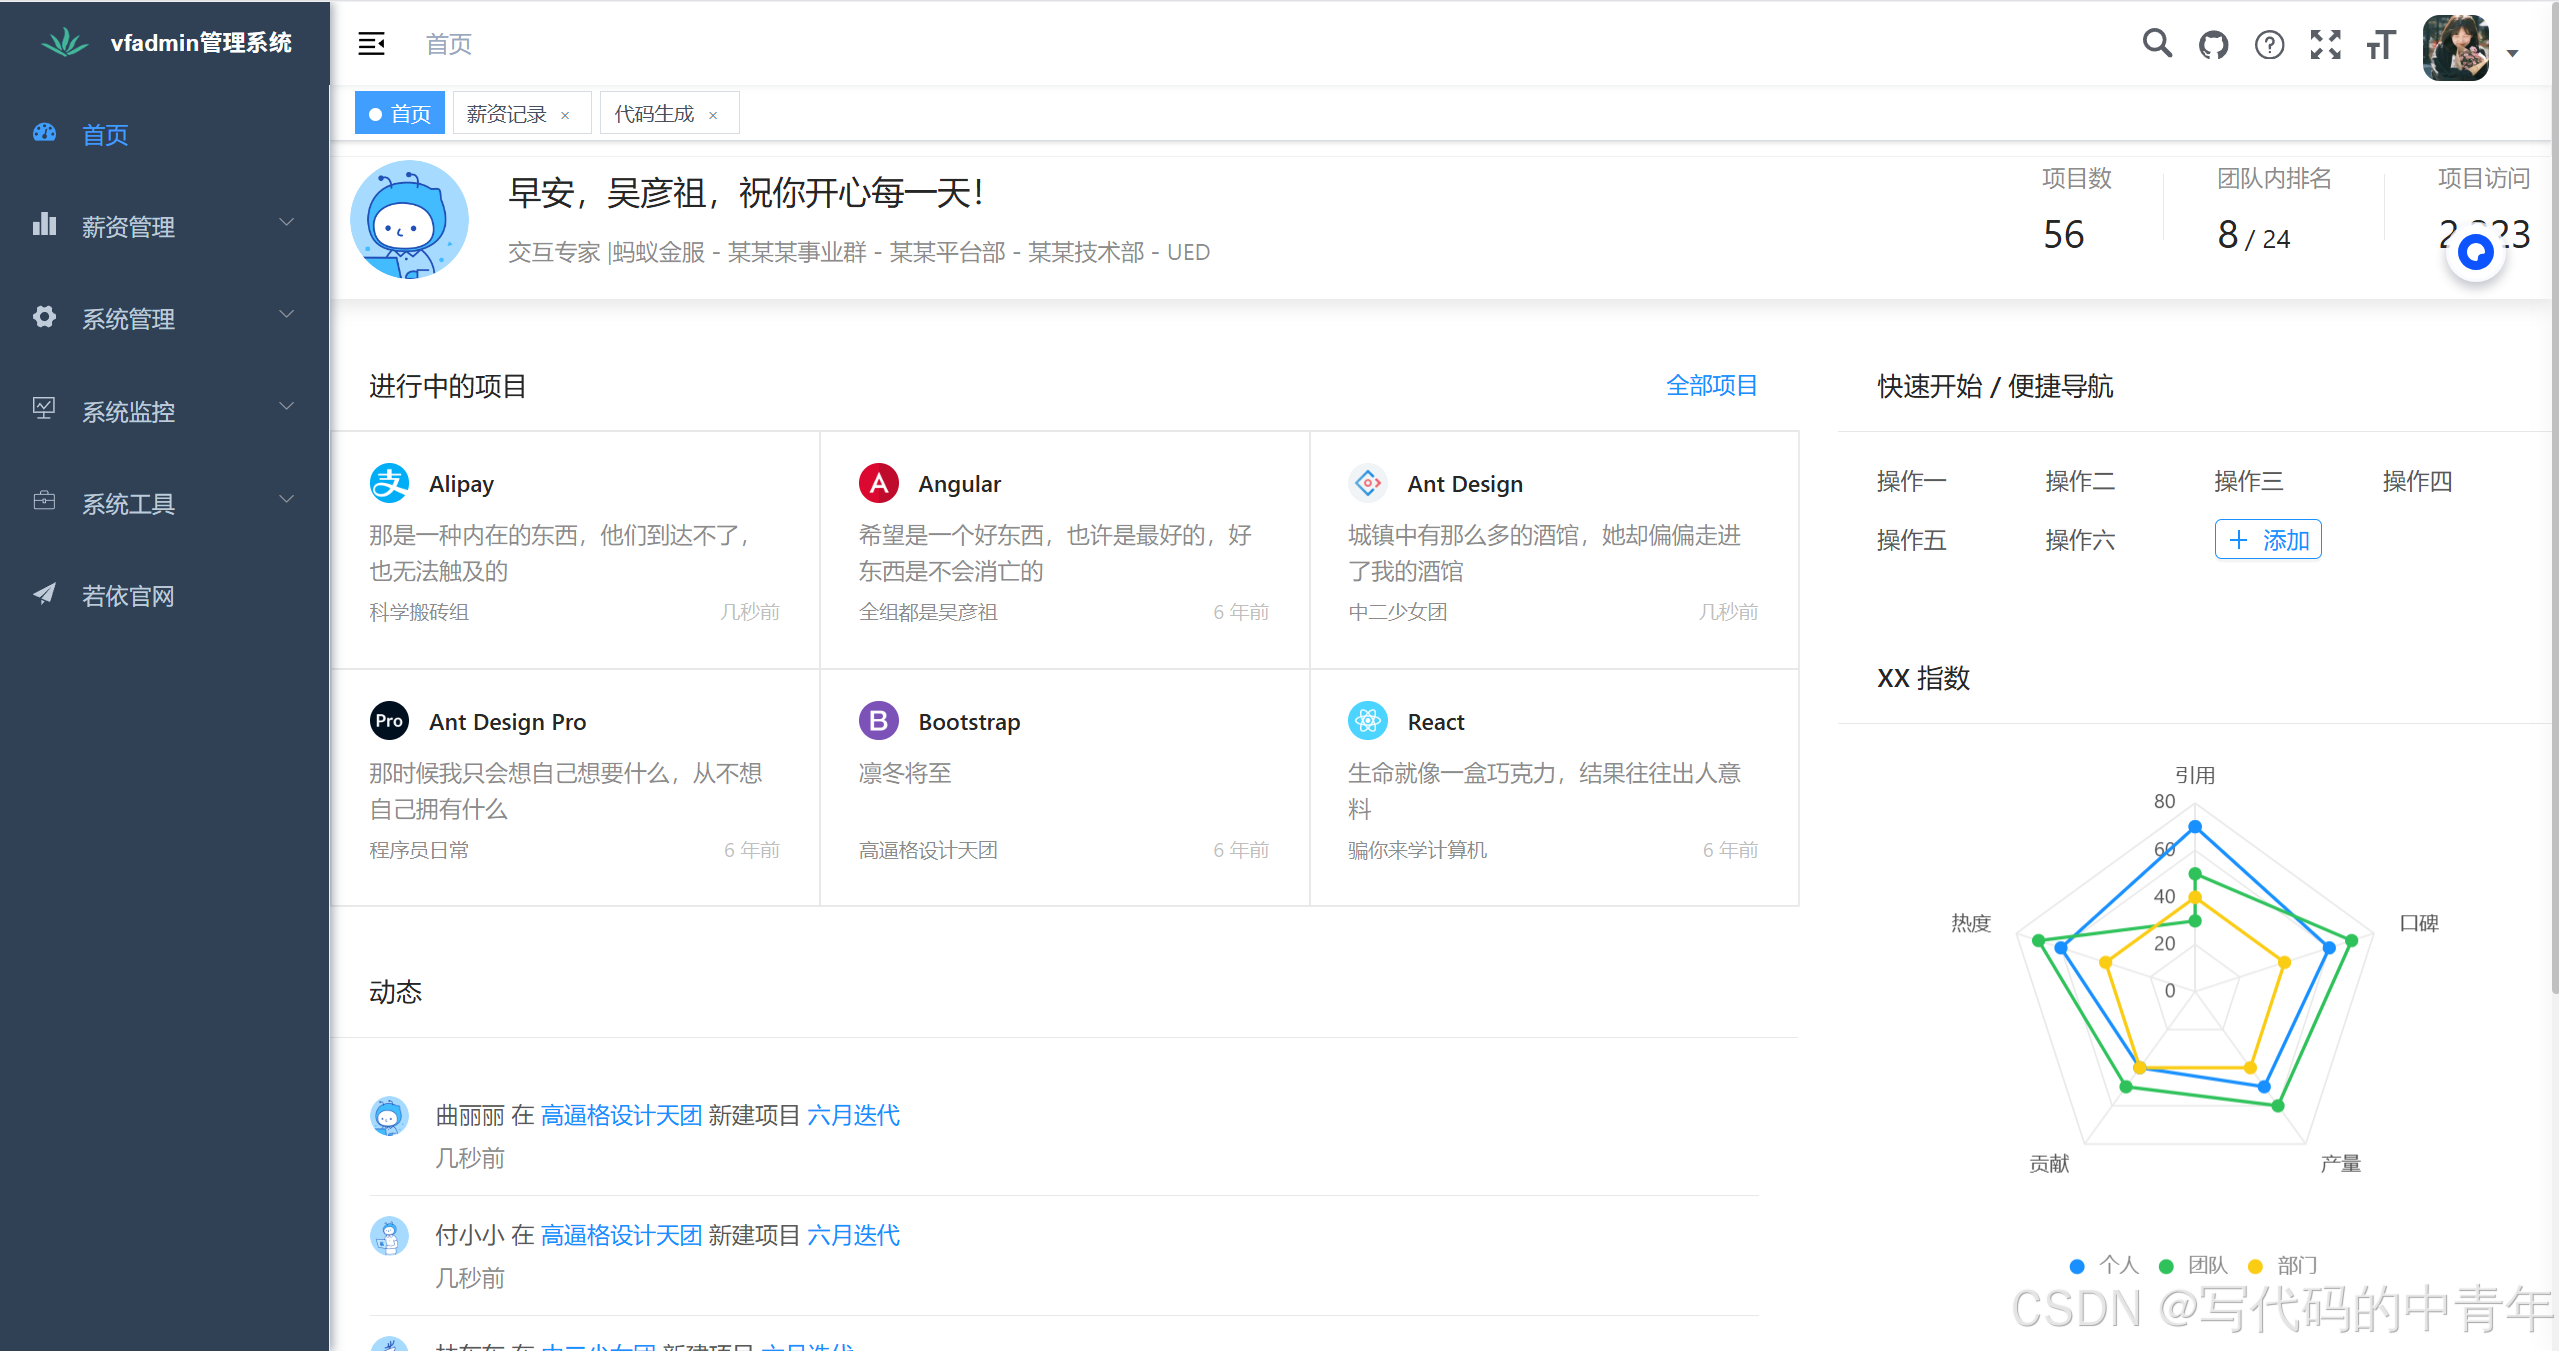Click the 添加 button
Image resolution: width=2559 pixels, height=1351 pixels.
pyautogui.click(x=2267, y=540)
